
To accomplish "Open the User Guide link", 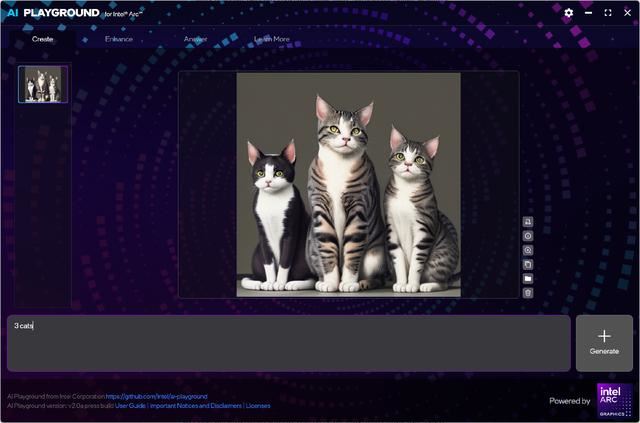I will coord(130,406).
